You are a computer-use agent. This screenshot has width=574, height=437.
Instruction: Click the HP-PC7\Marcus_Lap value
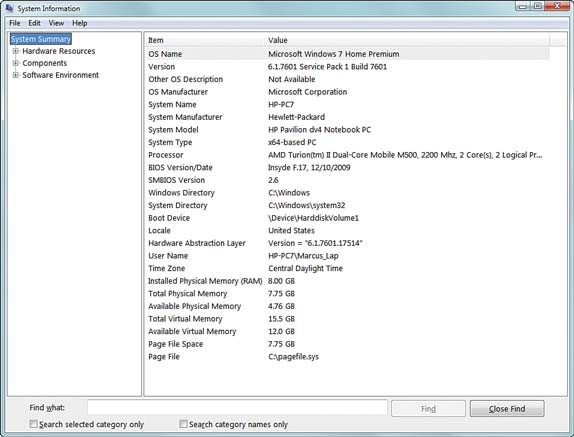303,255
